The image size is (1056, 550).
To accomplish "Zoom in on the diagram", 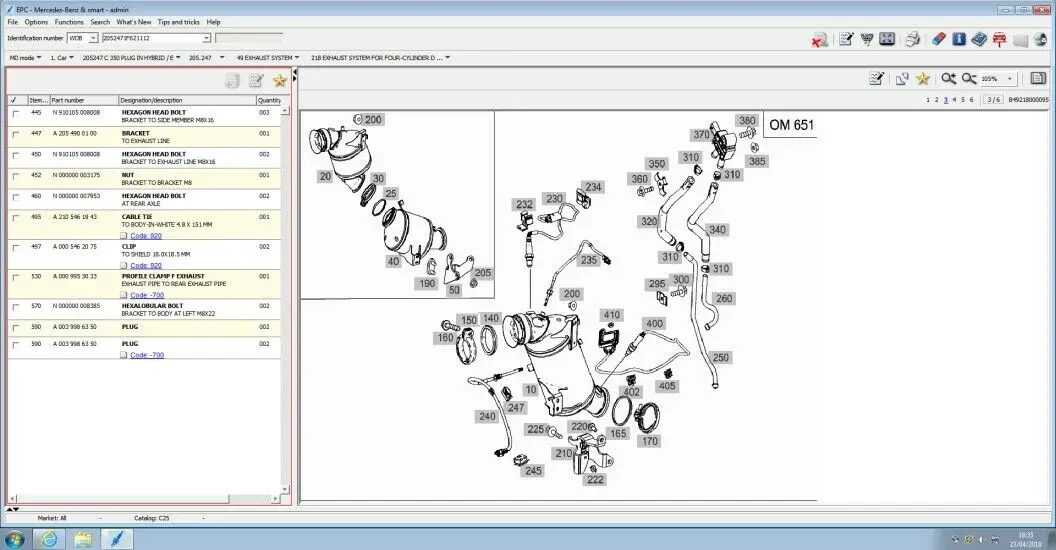I will point(948,79).
